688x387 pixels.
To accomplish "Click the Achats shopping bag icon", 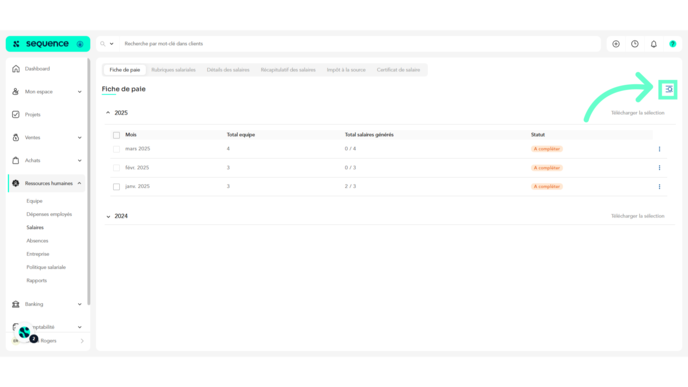I will click(16, 160).
